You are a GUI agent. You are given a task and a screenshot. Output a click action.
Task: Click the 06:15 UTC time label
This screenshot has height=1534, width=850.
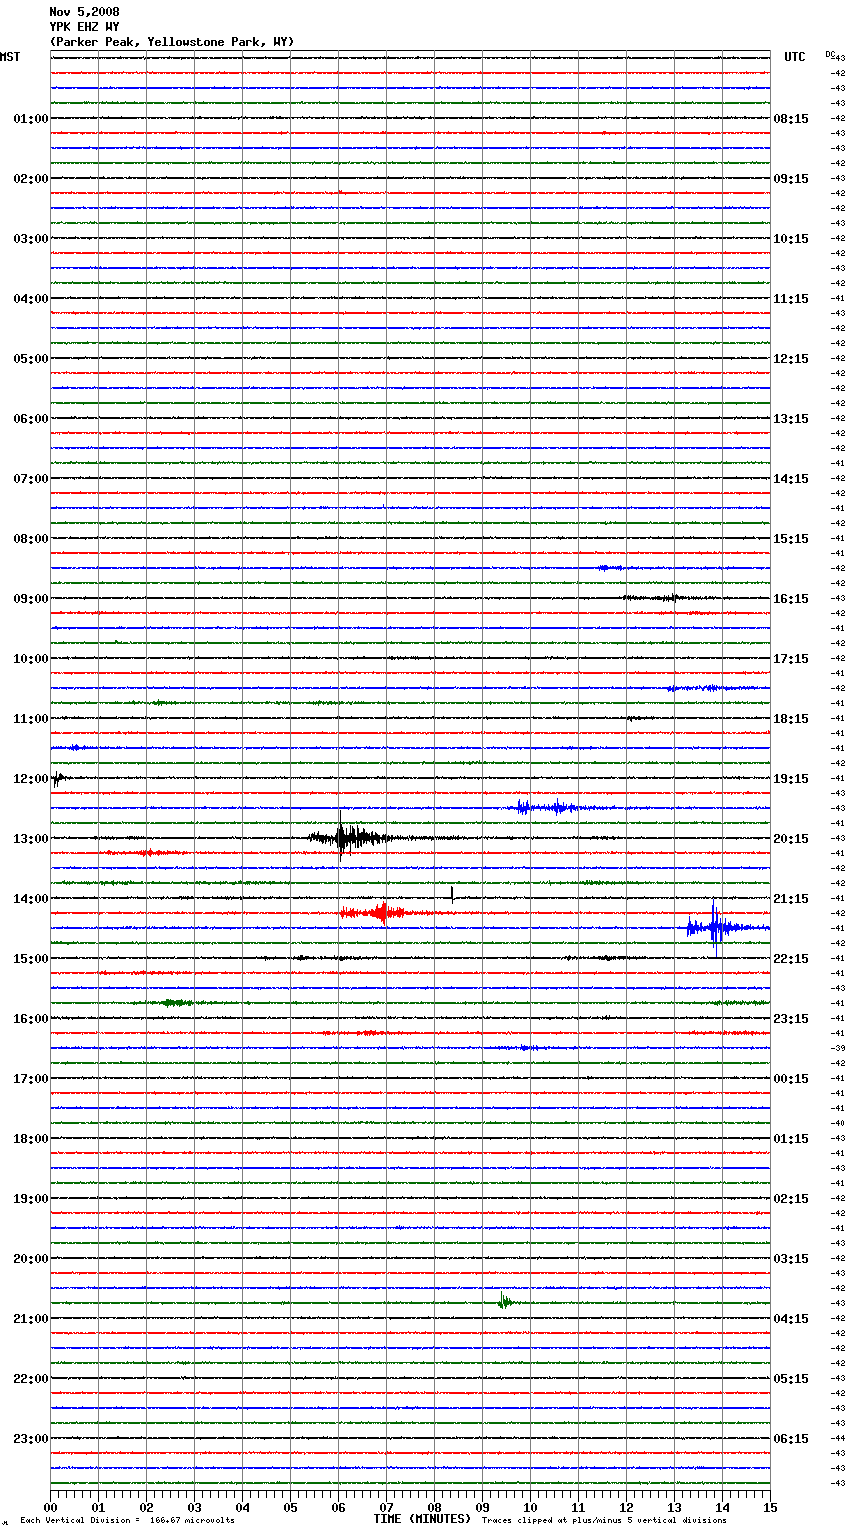pyautogui.click(x=791, y=1439)
